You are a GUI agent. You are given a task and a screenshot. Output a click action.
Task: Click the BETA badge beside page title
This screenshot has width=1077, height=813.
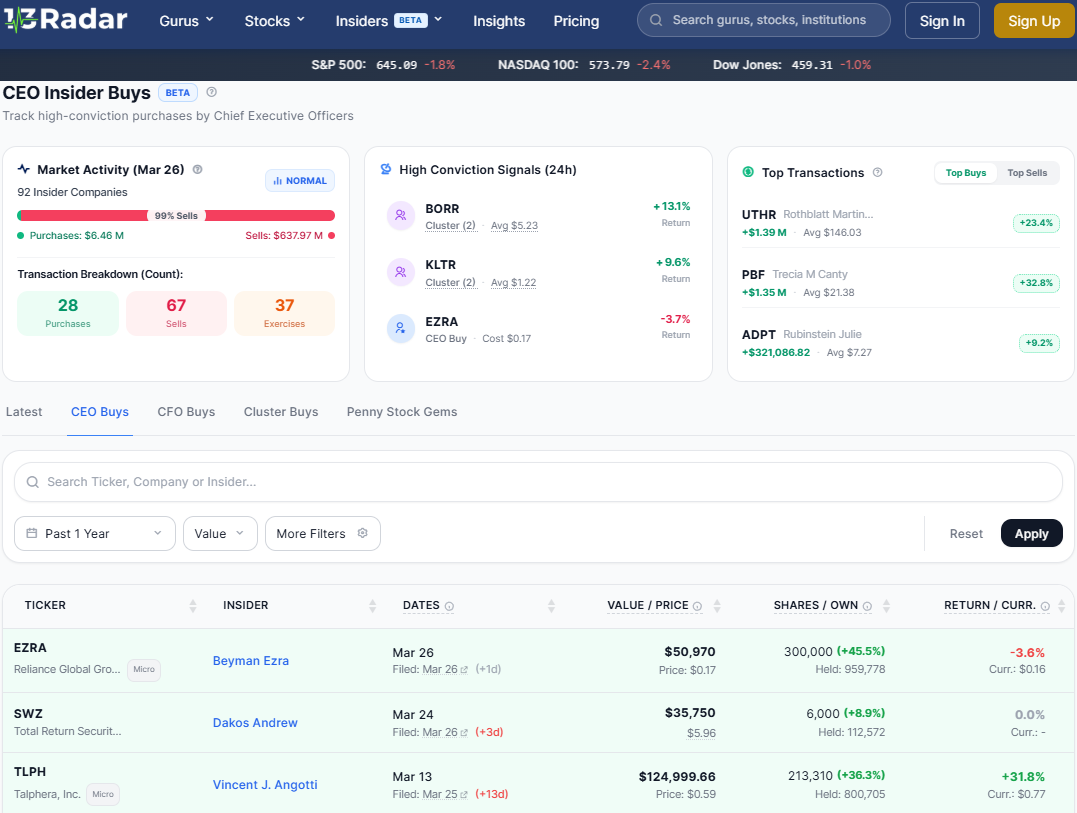coord(178,93)
